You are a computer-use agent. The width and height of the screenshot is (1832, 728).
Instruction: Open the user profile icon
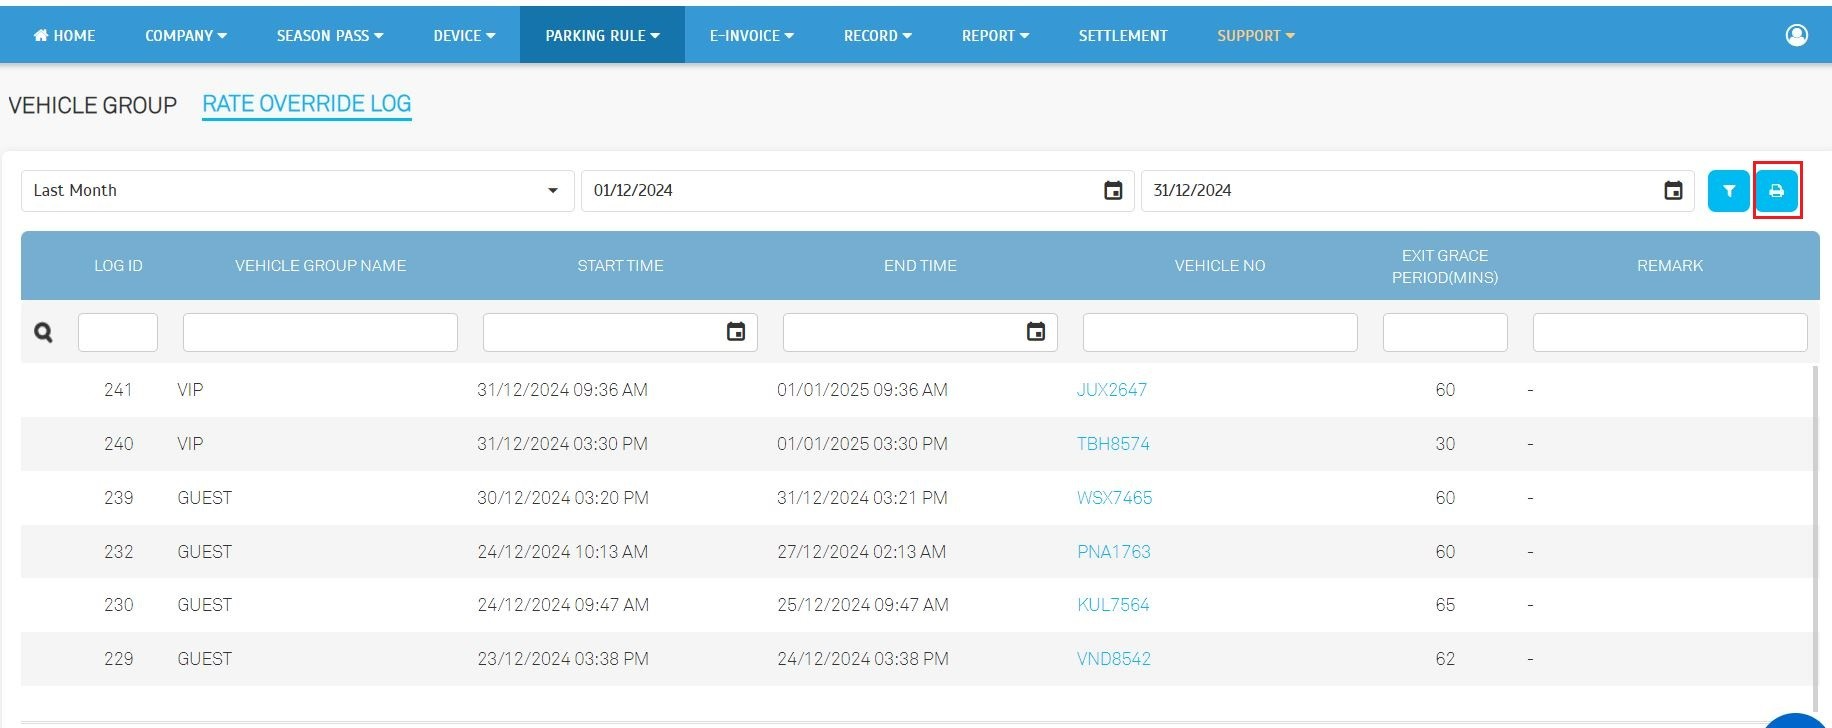[1796, 35]
